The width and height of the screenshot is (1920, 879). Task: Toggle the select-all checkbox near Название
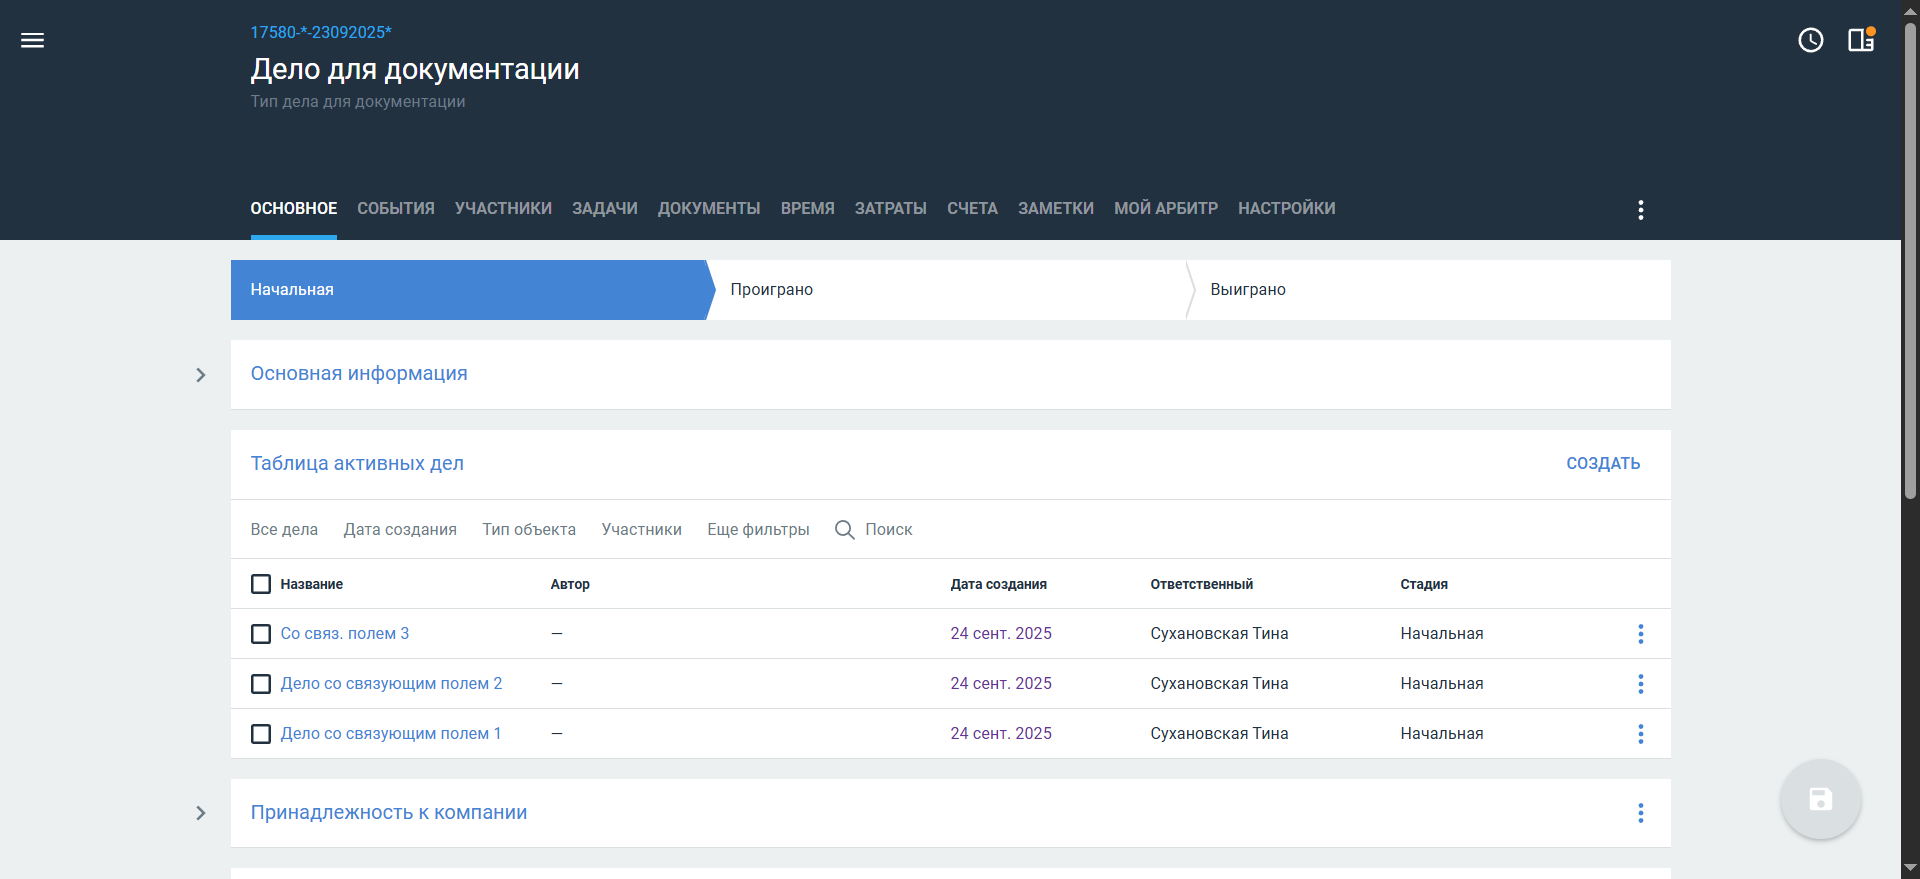coord(261,584)
